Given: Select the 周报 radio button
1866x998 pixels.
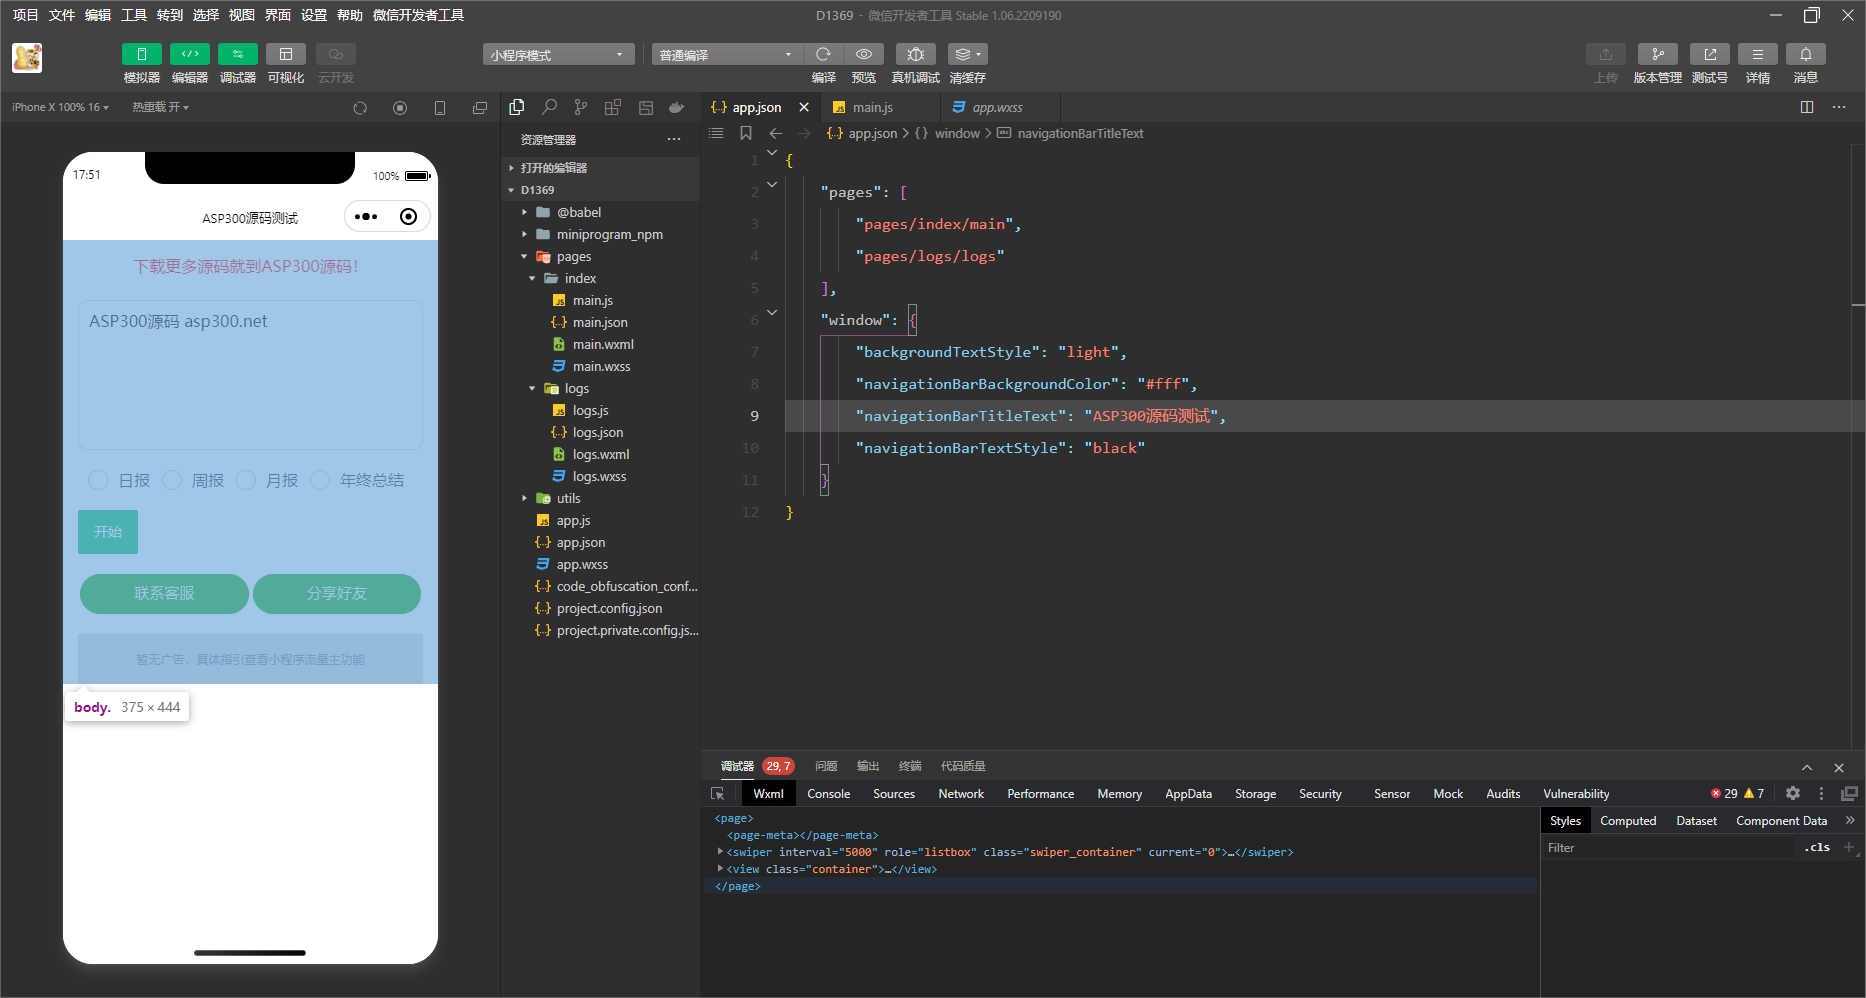Looking at the screenshot, I should click(172, 480).
